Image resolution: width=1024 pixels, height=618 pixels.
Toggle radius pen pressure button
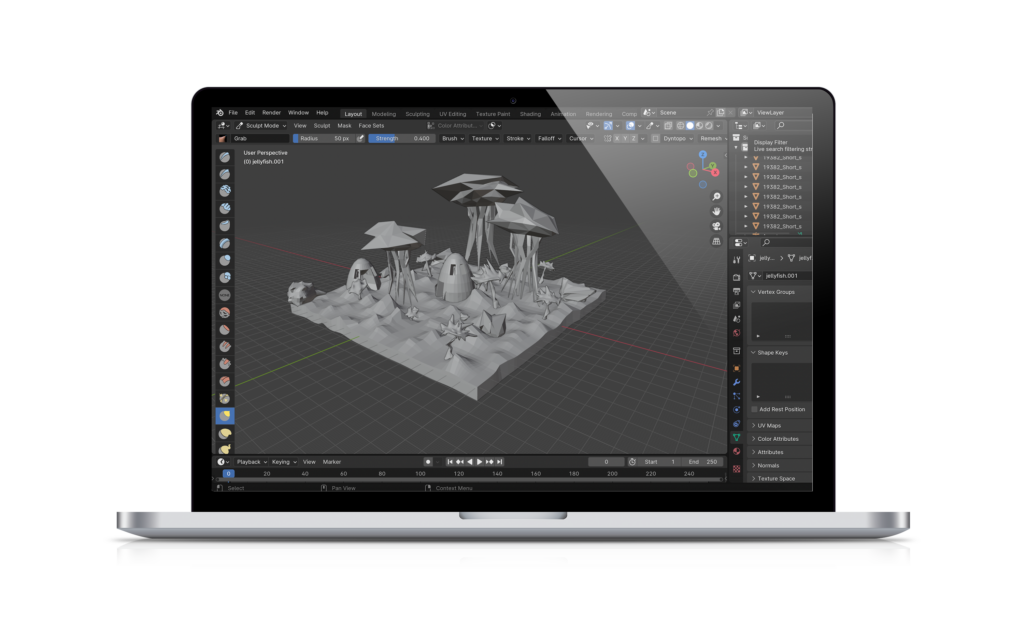[360, 138]
